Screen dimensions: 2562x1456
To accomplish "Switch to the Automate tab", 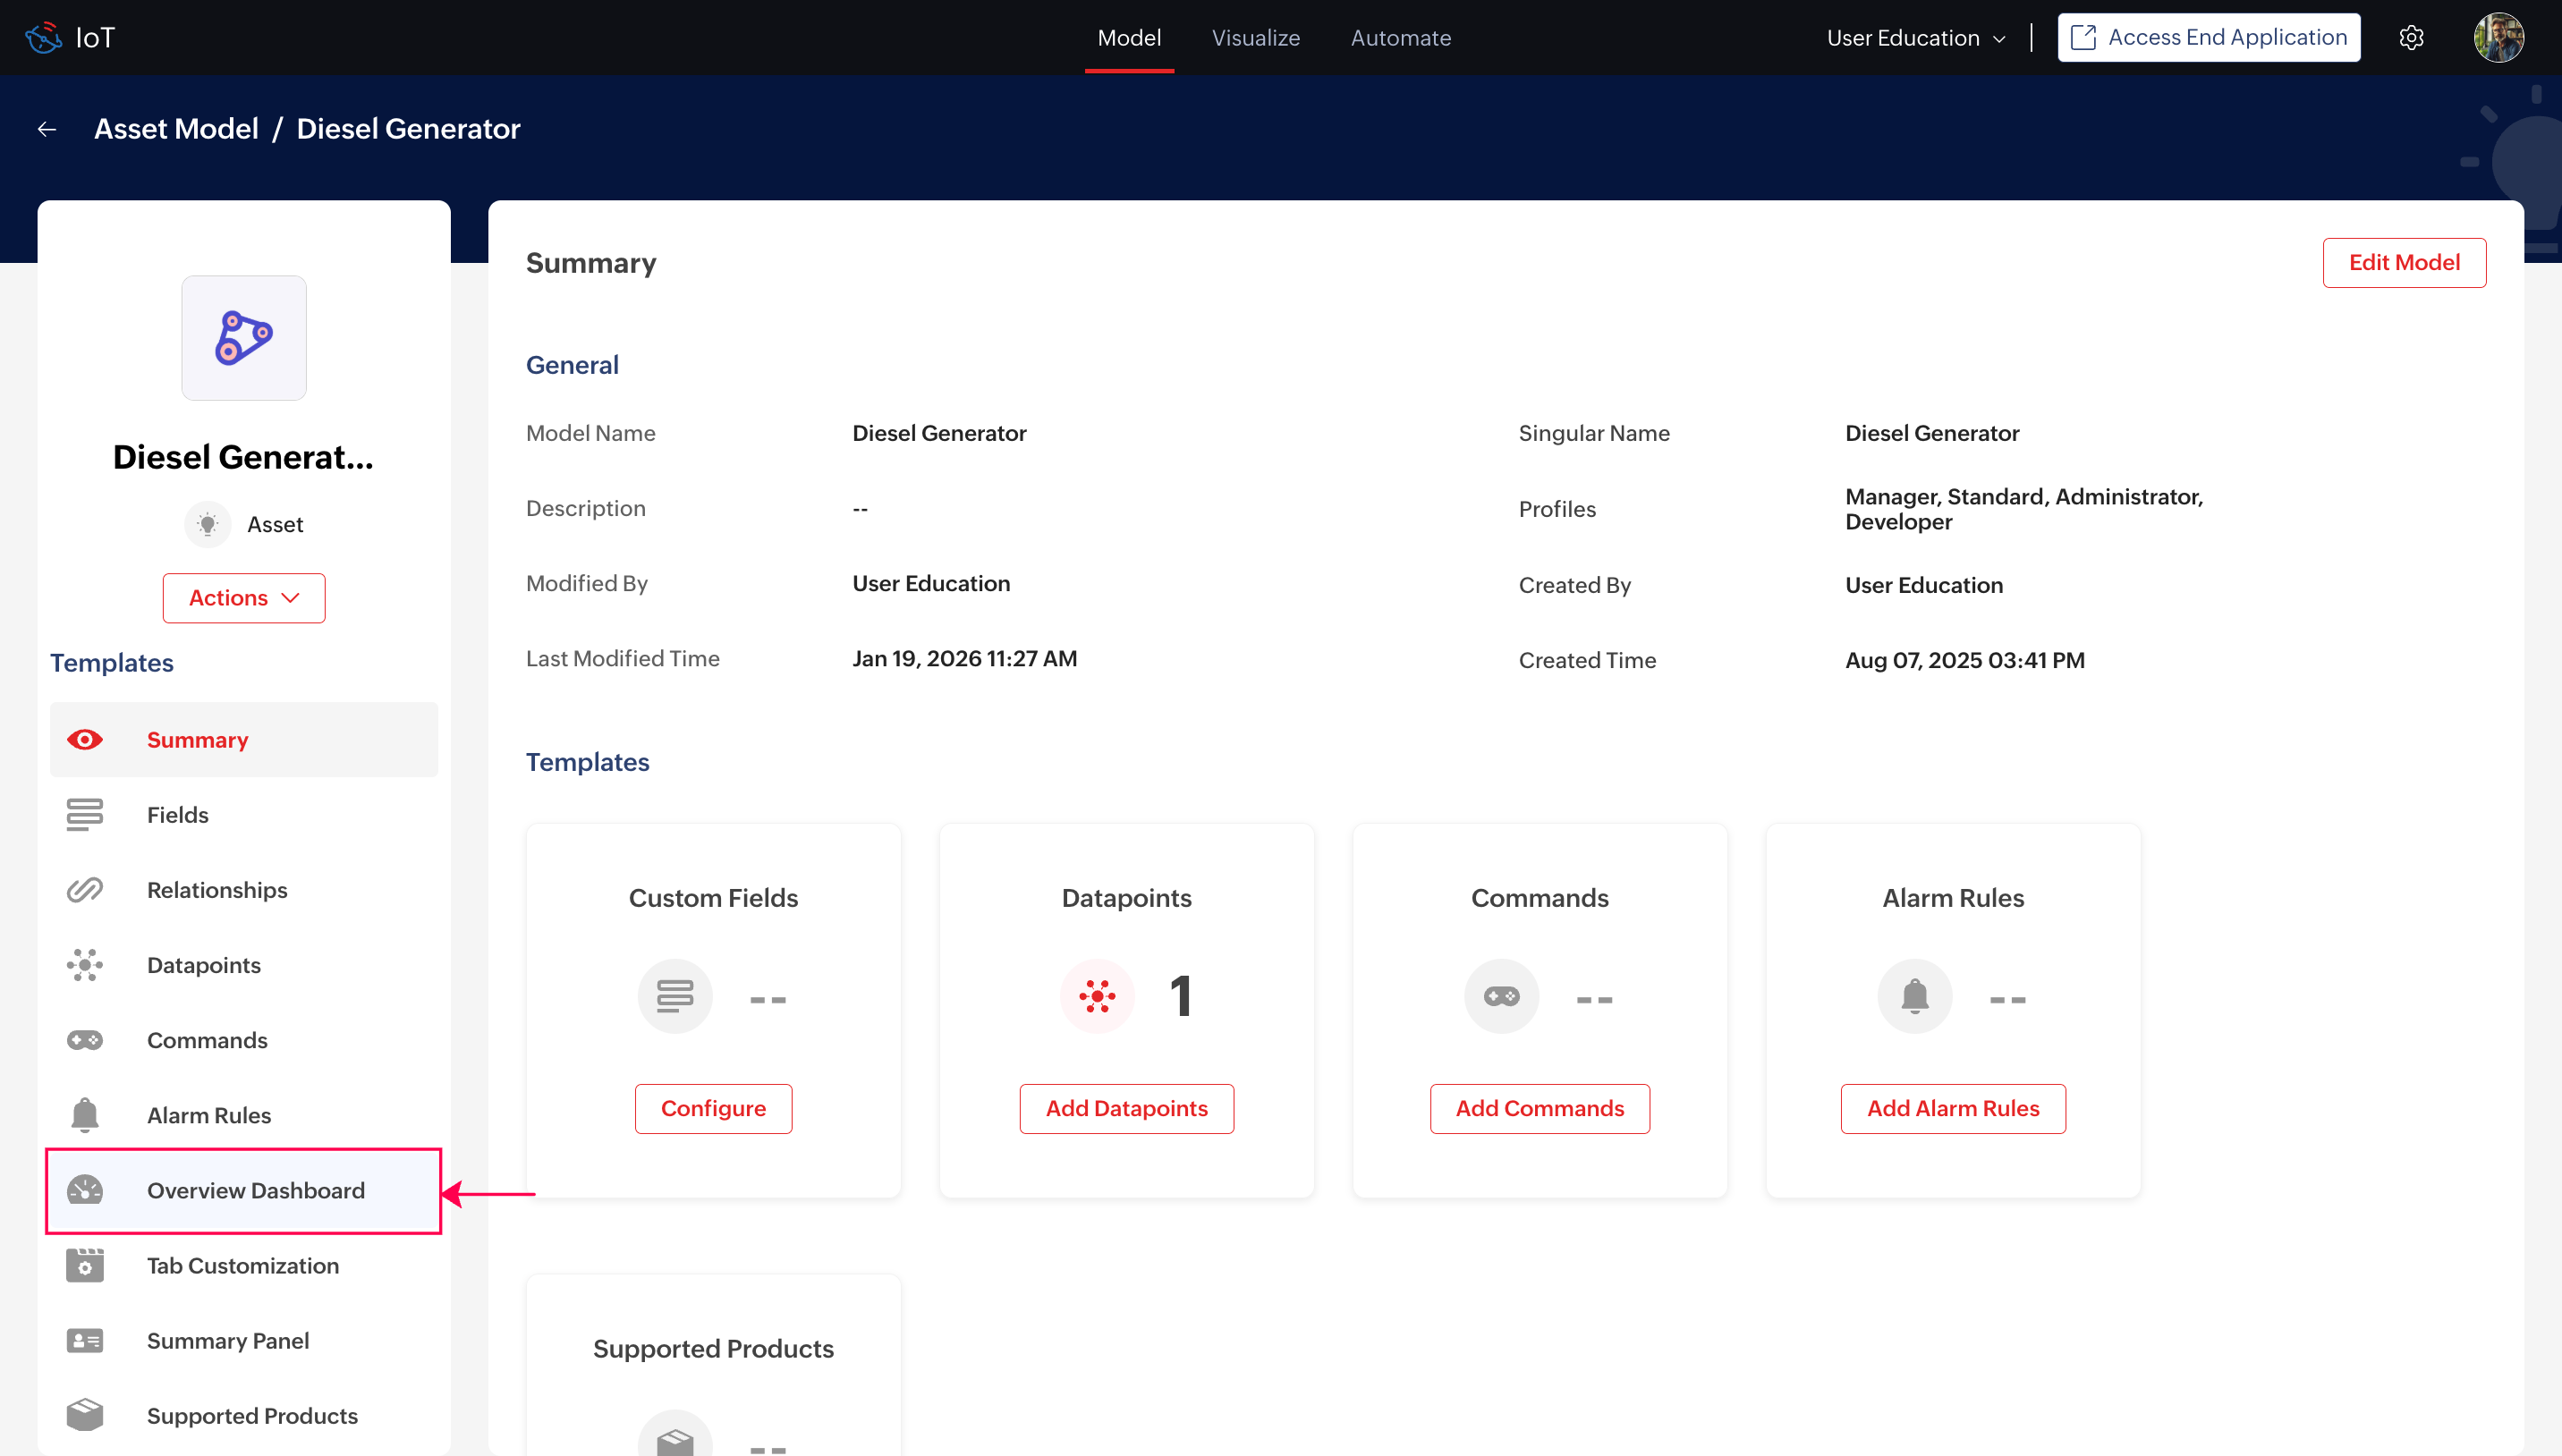I will tap(1400, 38).
